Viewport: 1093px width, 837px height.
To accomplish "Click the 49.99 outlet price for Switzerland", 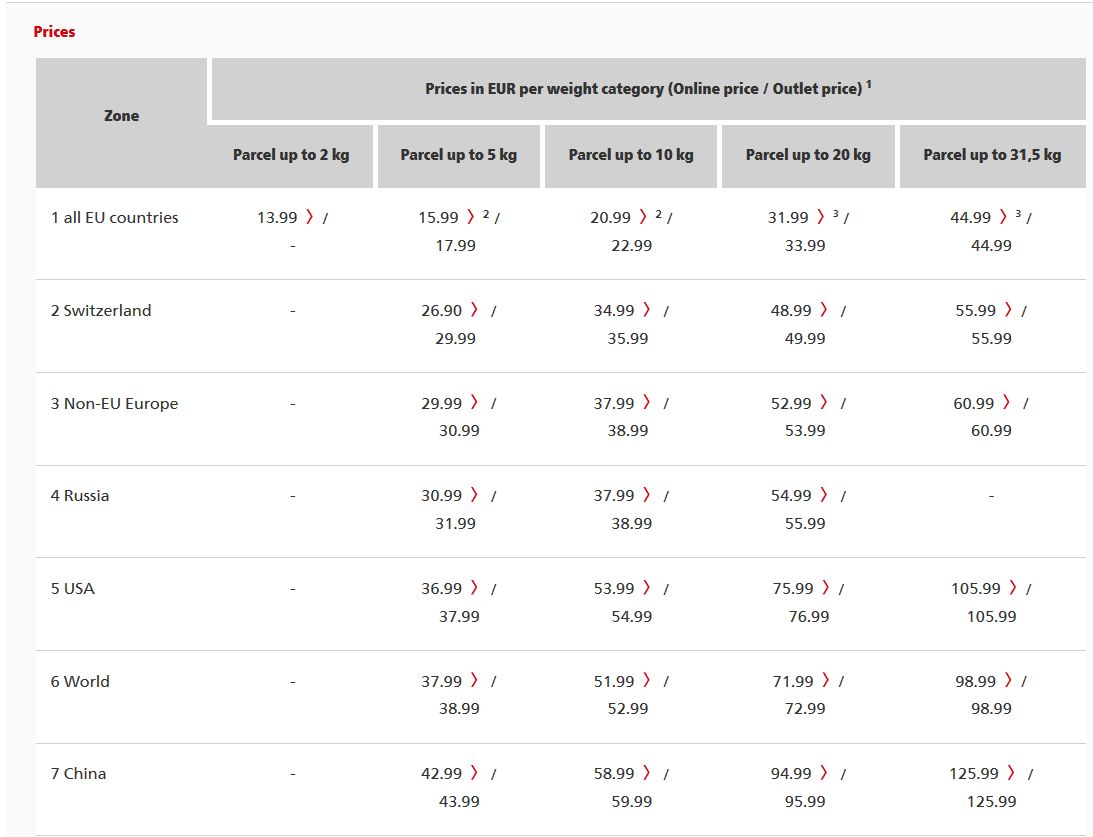I will click(x=805, y=338).
